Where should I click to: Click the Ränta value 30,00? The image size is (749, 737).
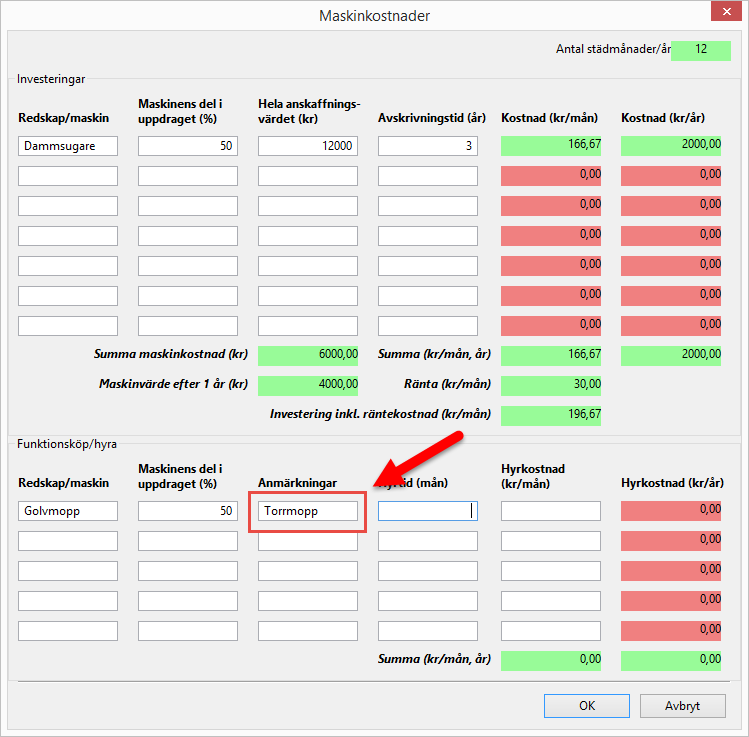click(550, 385)
